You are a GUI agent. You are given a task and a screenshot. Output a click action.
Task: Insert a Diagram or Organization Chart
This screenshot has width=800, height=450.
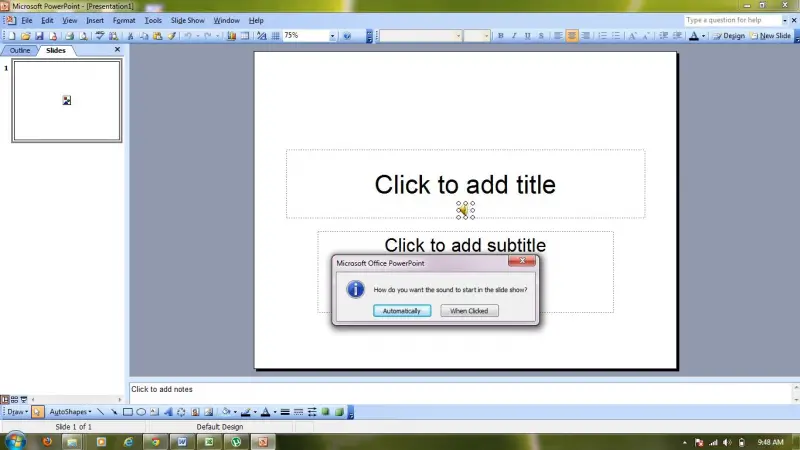(181, 412)
